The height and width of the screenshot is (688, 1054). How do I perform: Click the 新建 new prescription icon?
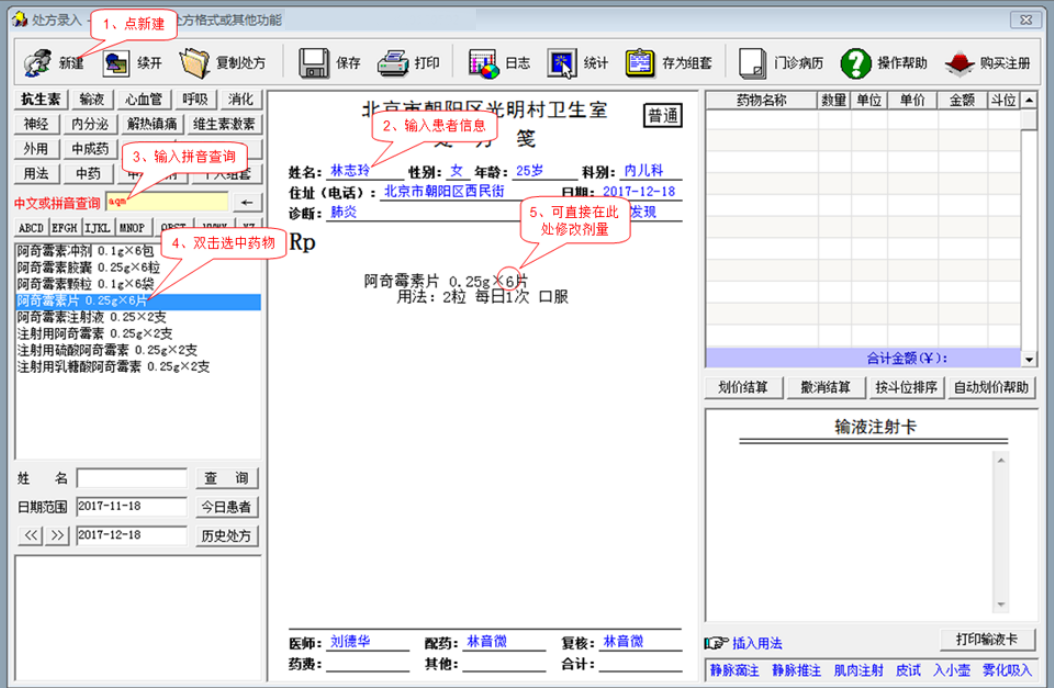point(38,63)
